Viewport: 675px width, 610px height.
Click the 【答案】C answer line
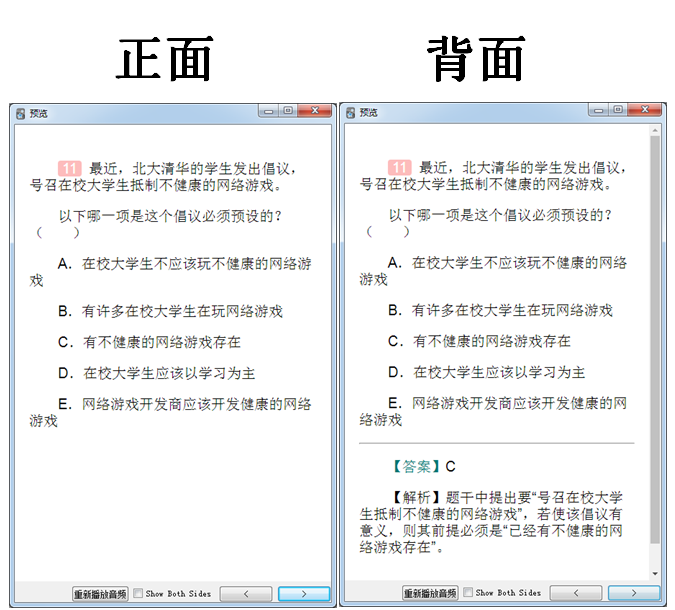click(x=423, y=466)
